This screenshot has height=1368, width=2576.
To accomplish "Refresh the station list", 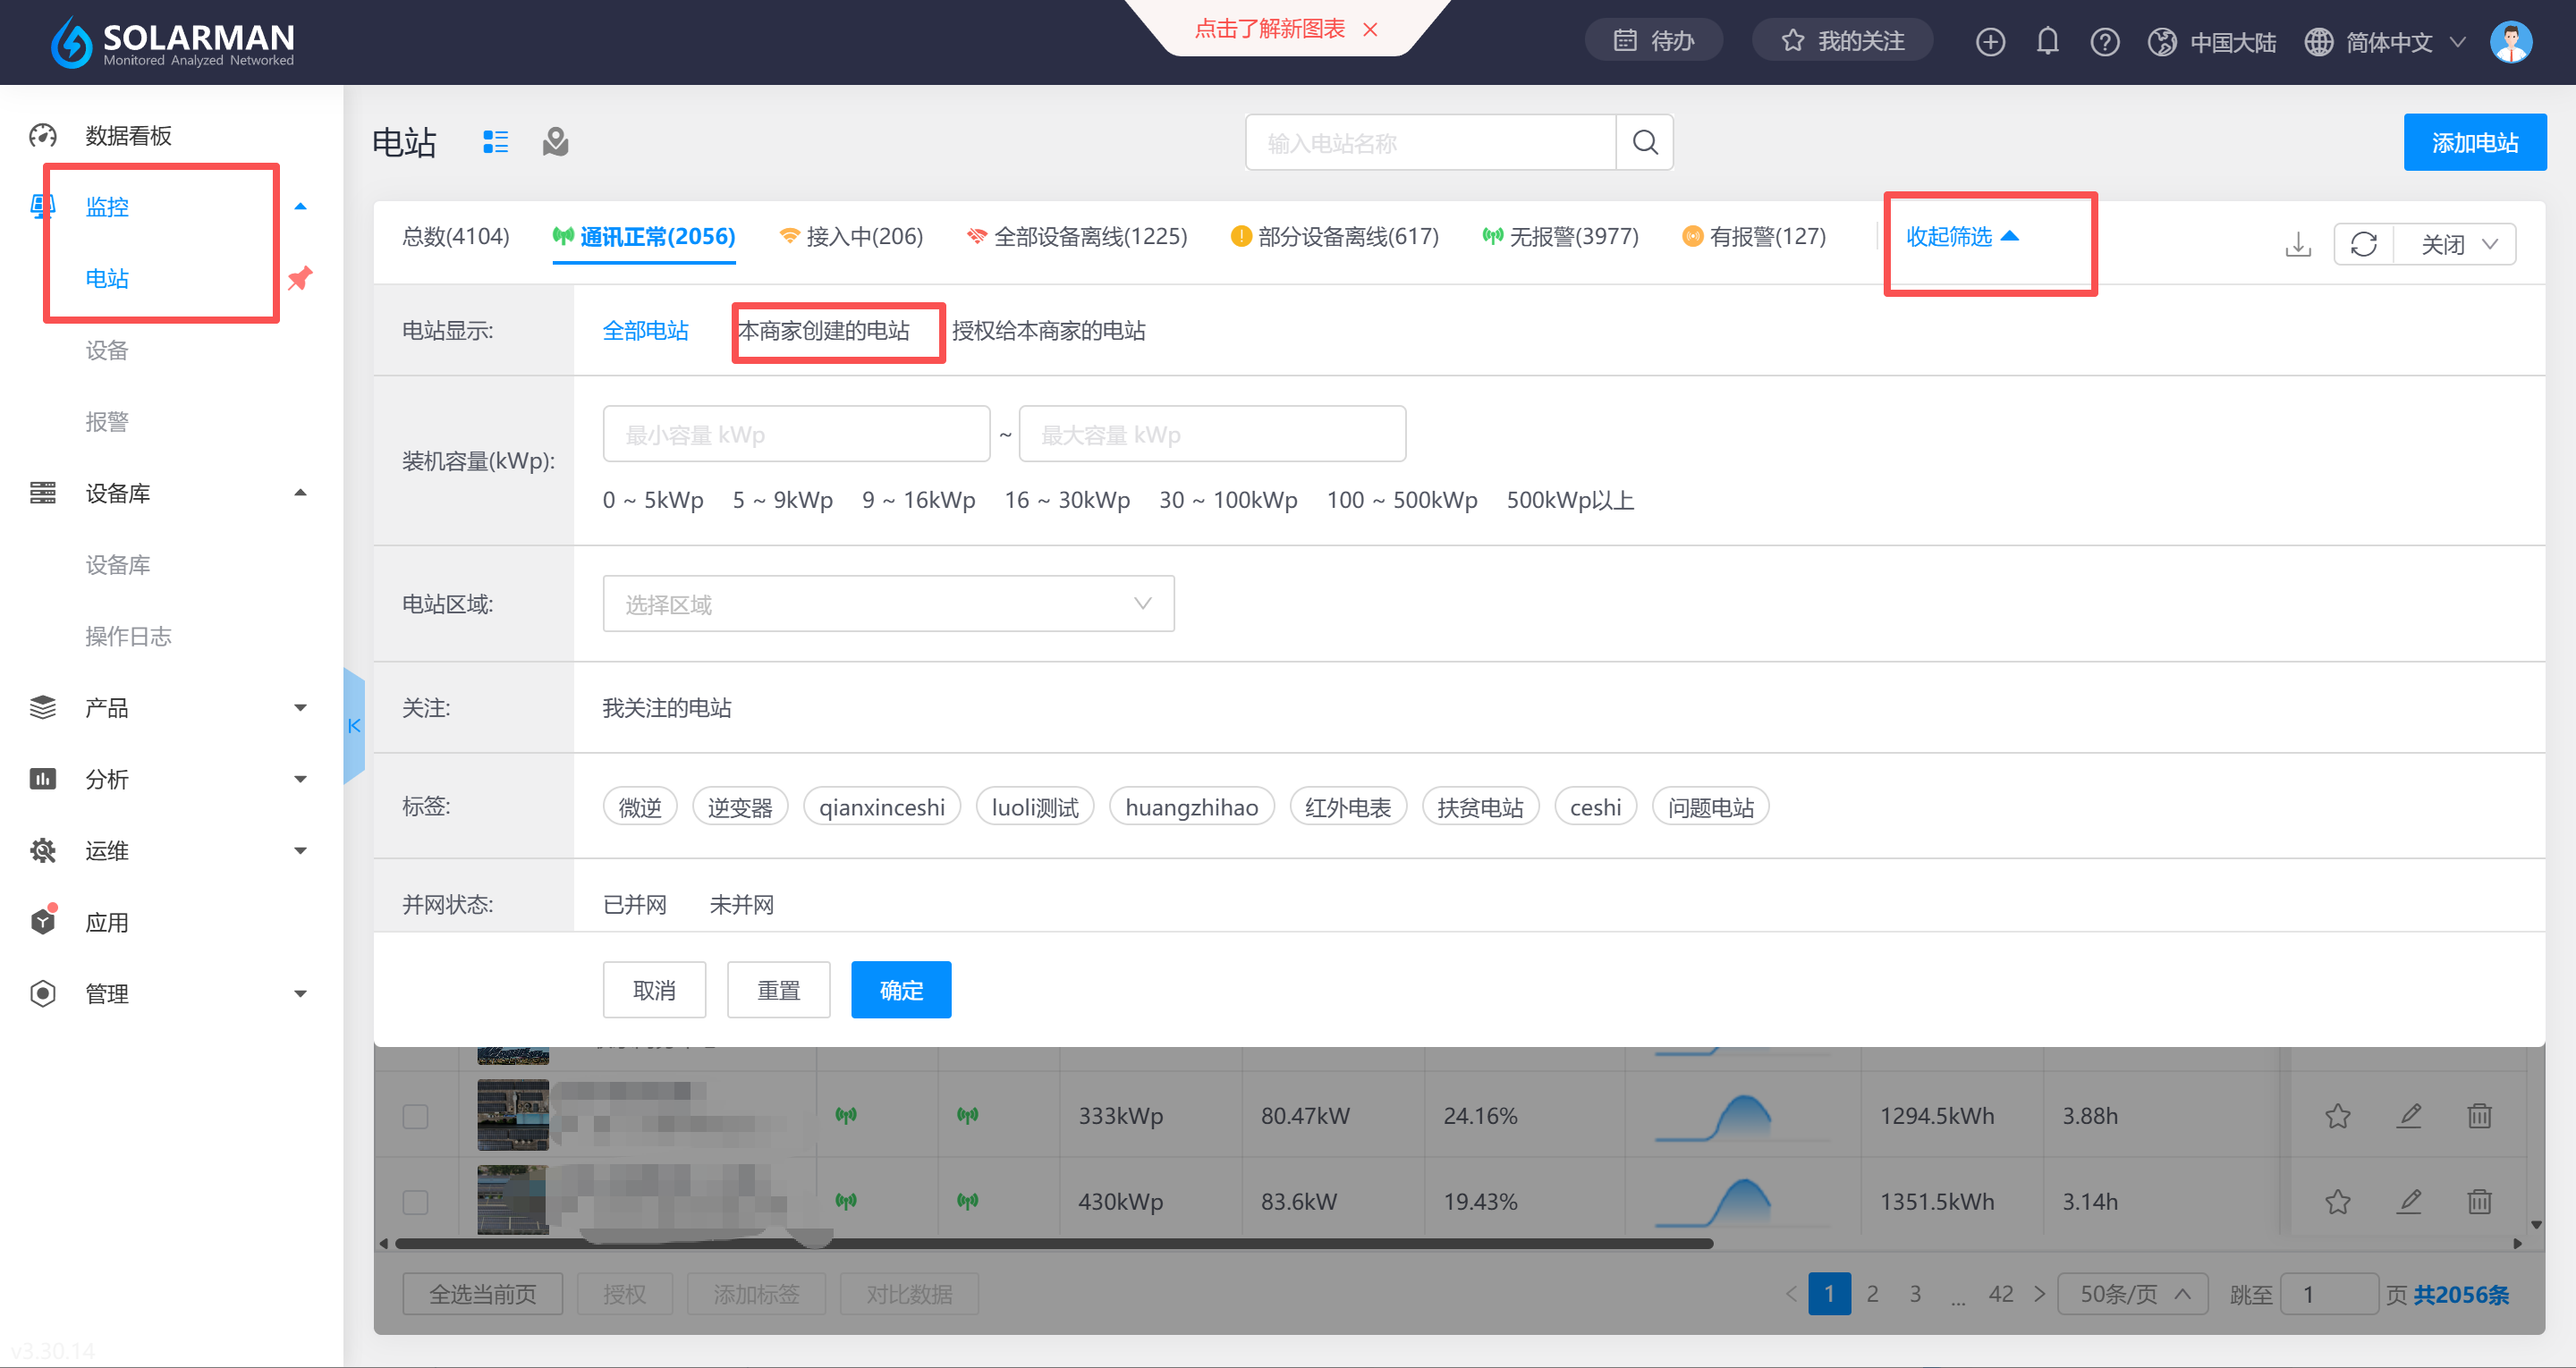I will pos(2363,244).
